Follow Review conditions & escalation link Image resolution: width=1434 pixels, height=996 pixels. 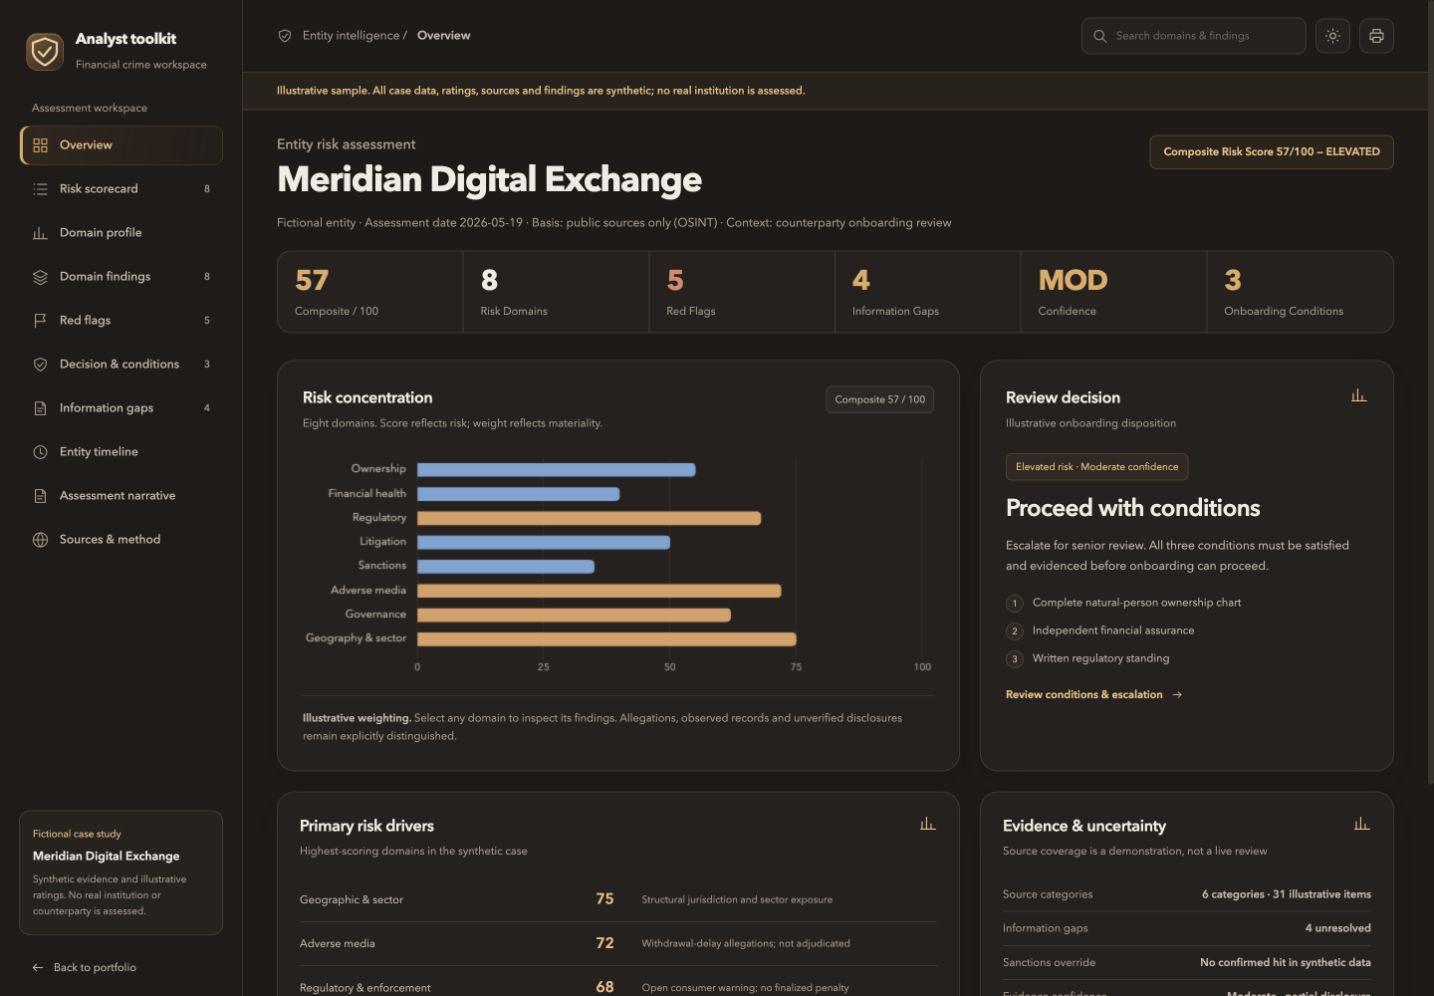click(x=1094, y=695)
